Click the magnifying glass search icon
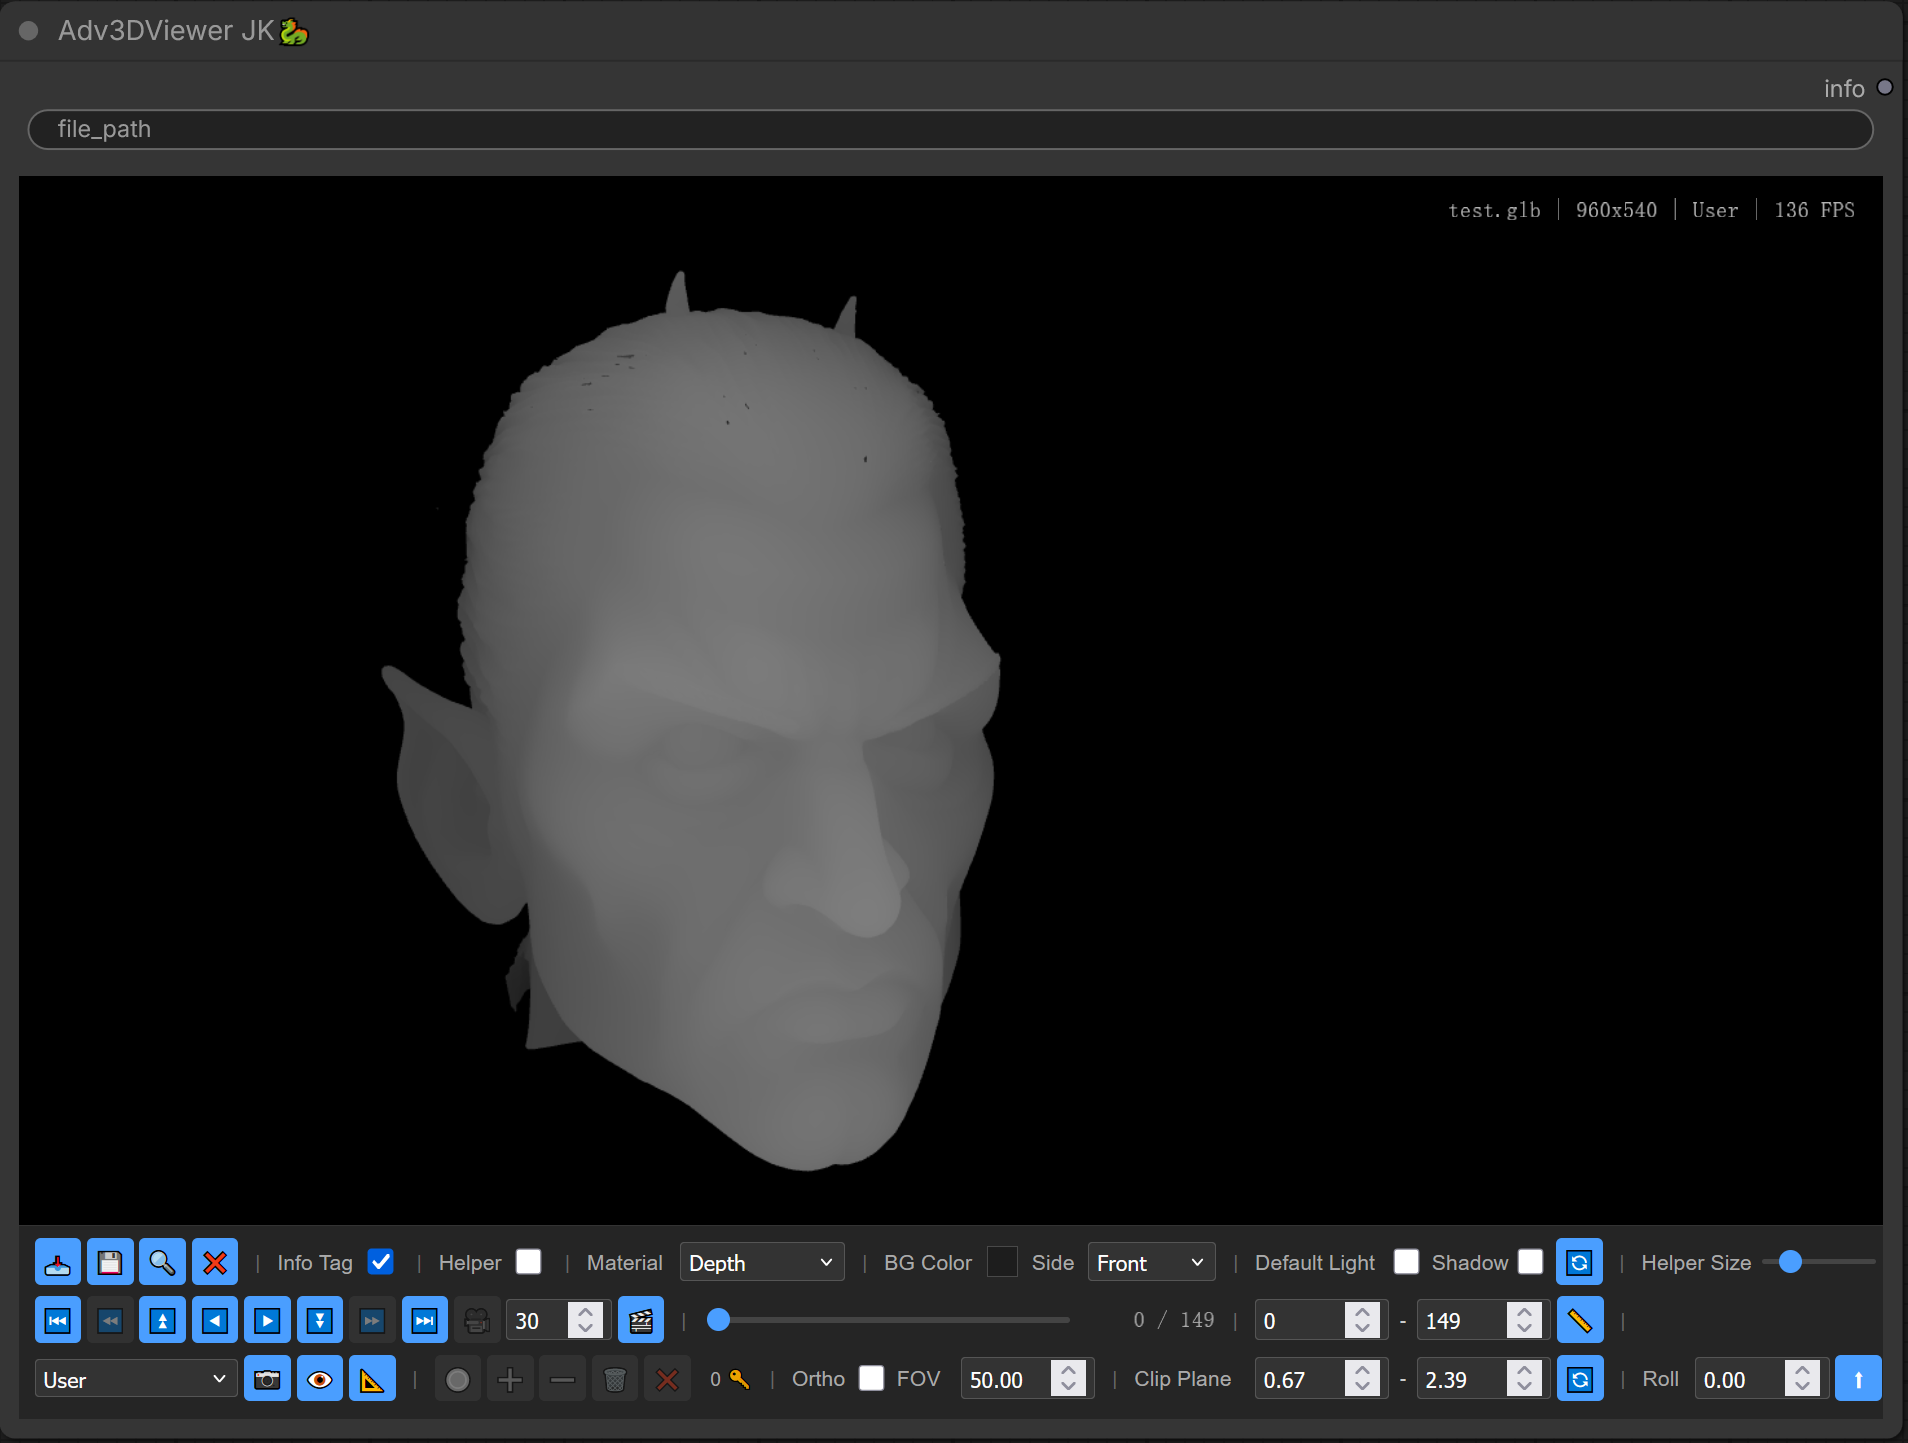1908x1443 pixels. point(162,1262)
